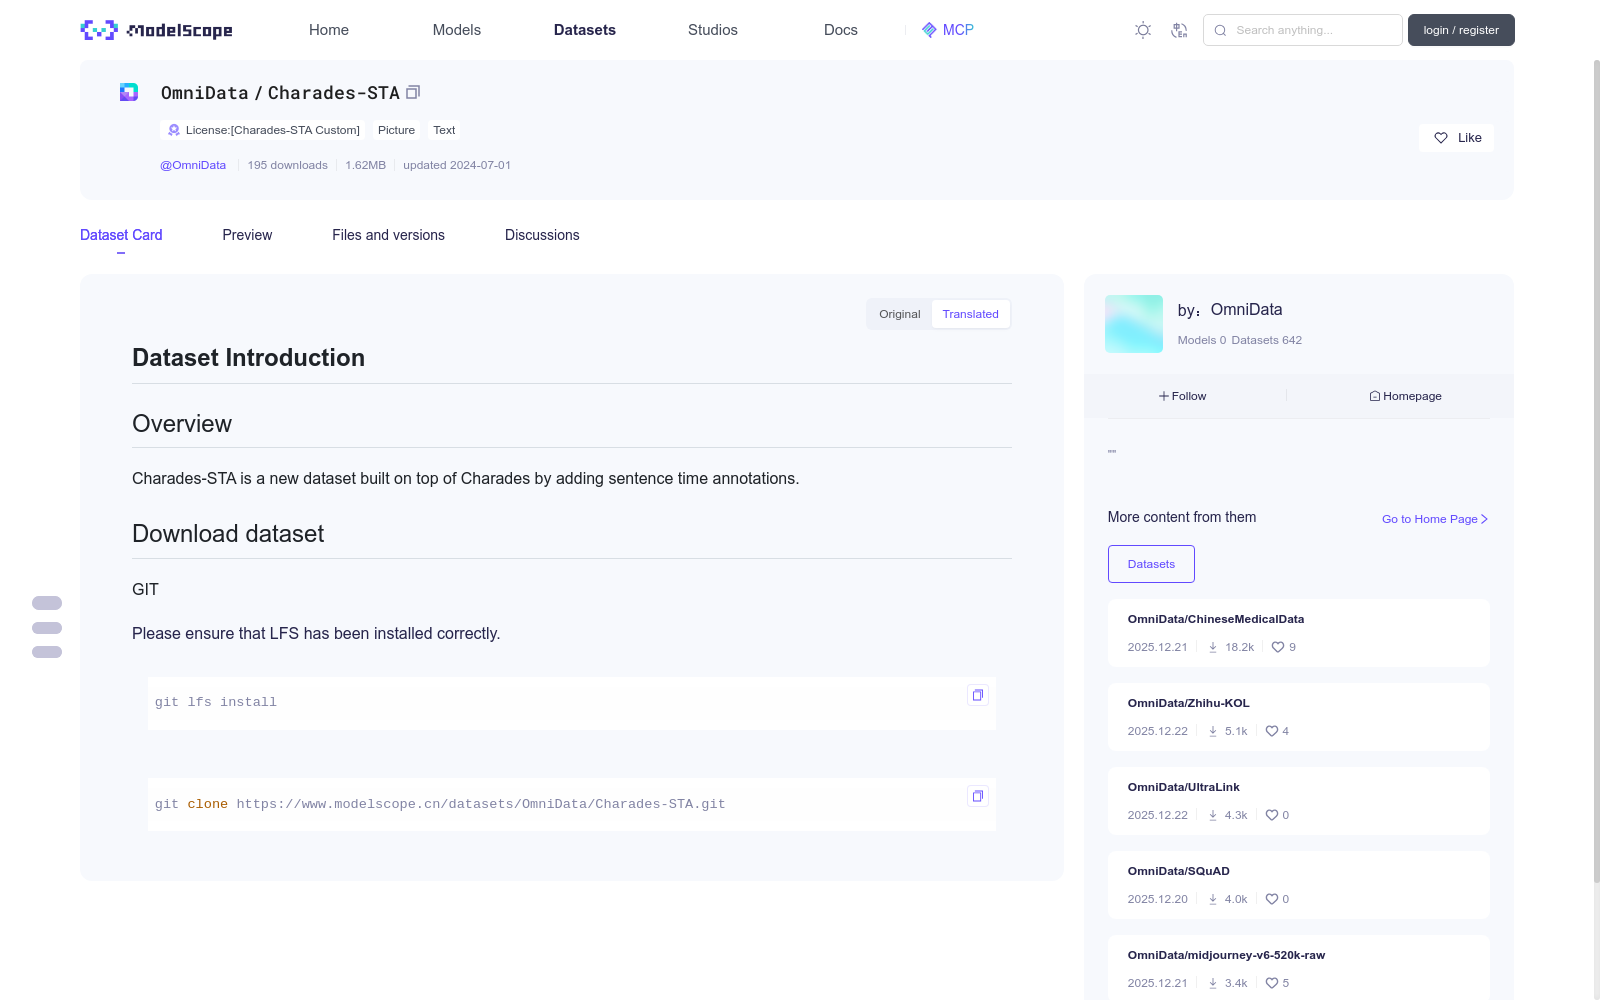
Task: Open OmniData/SQuAD dataset link
Action: coord(1179,871)
